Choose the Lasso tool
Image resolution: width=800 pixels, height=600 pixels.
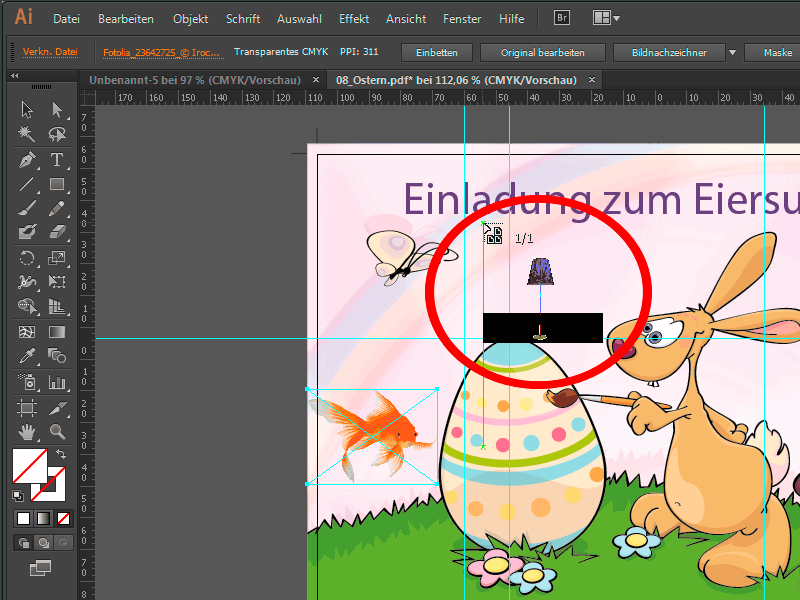click(x=57, y=134)
